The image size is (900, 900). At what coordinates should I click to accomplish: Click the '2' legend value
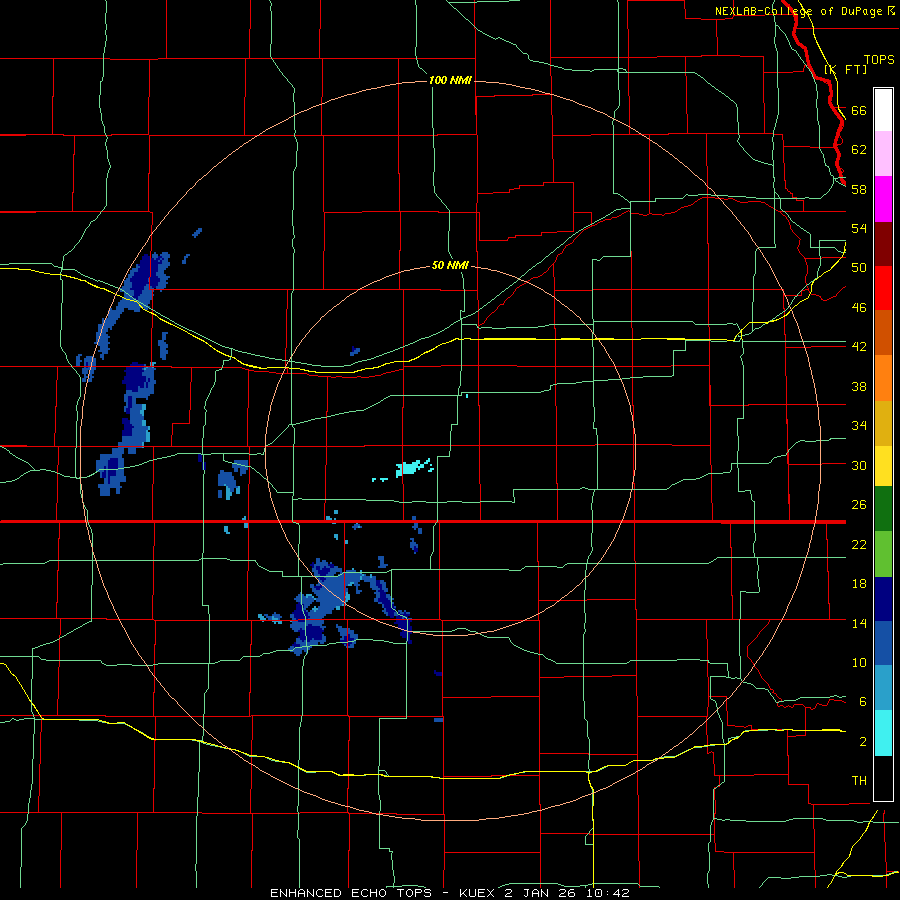[863, 742]
